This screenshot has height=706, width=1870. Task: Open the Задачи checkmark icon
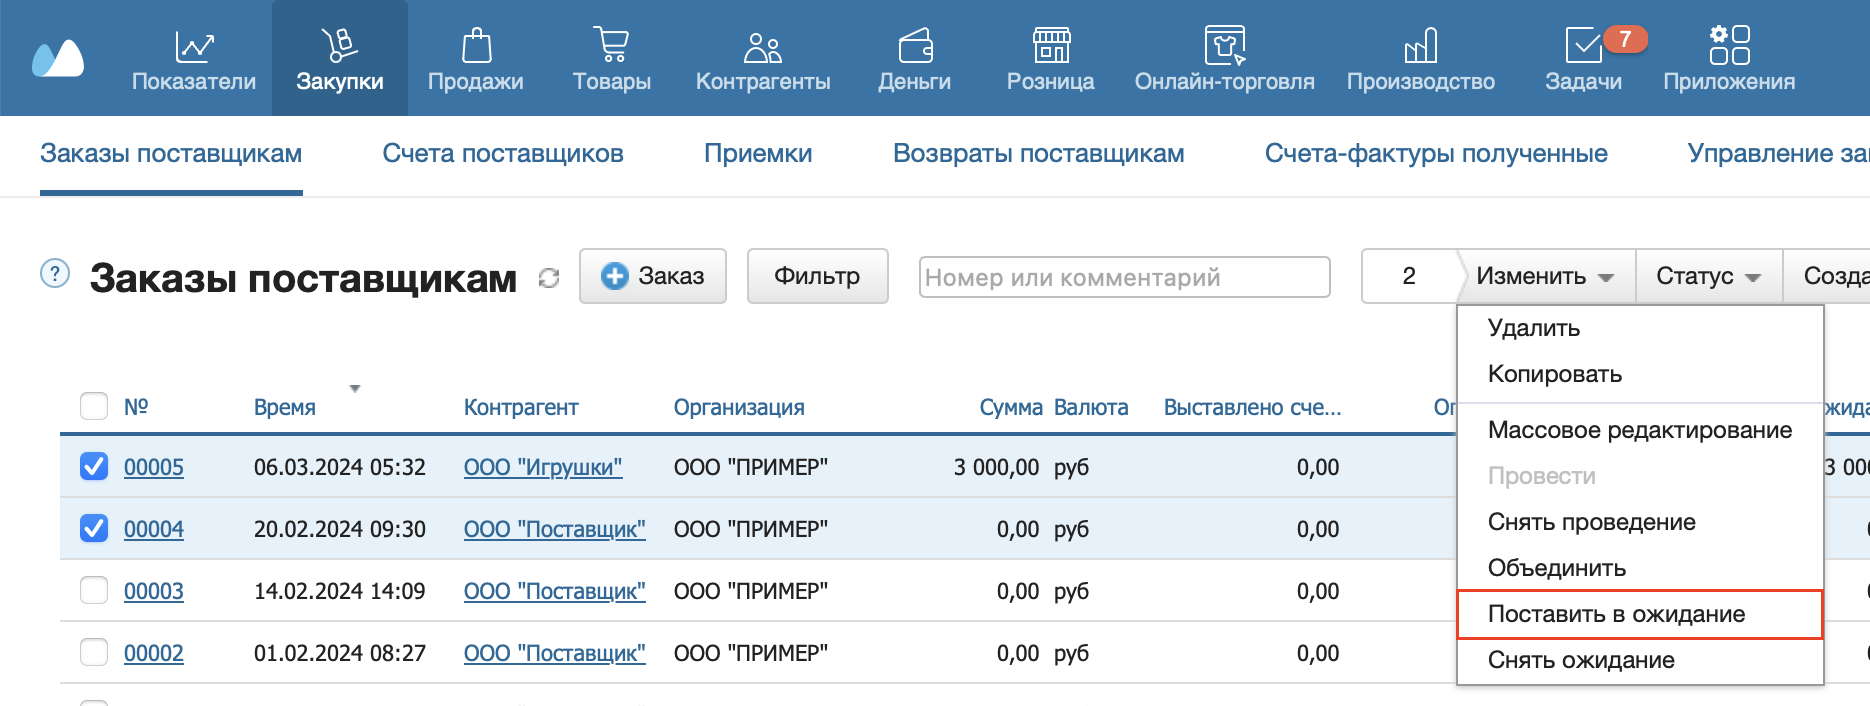[x=1584, y=46]
